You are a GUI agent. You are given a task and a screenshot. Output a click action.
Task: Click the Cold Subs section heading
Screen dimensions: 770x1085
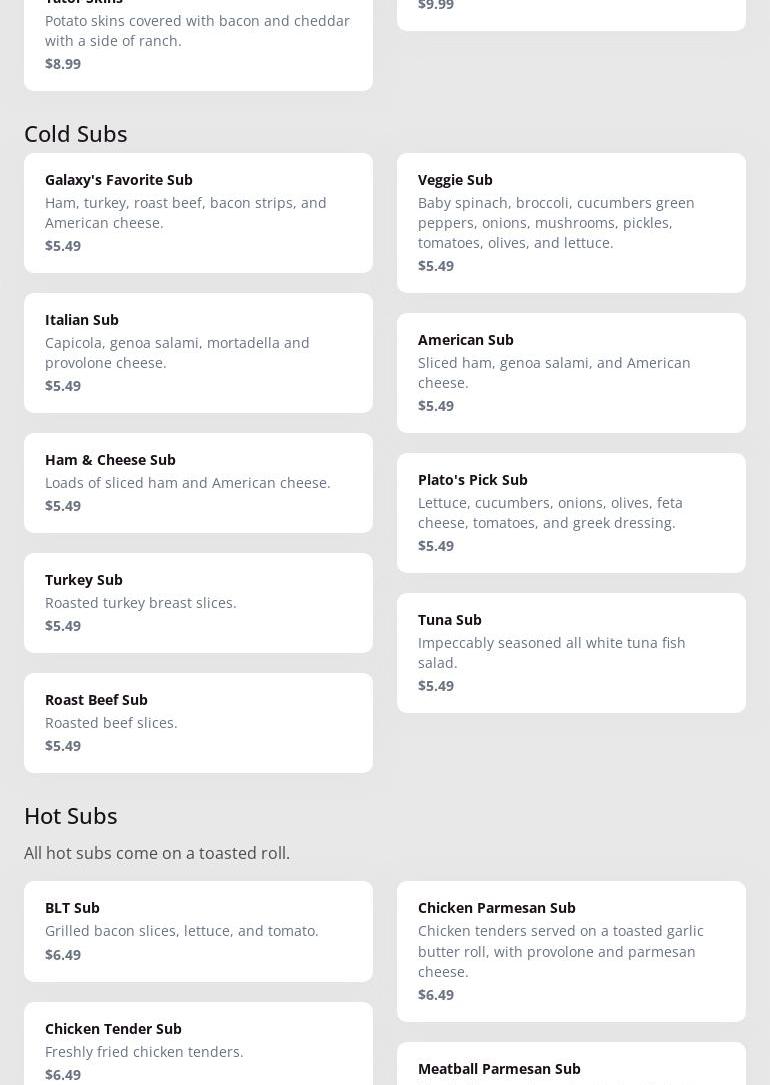[76, 133]
